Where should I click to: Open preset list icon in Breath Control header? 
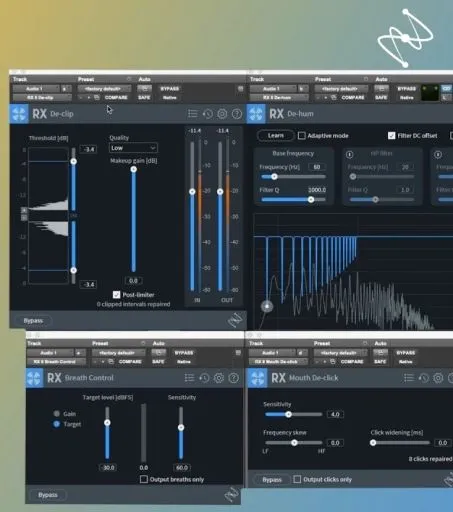tap(190, 378)
